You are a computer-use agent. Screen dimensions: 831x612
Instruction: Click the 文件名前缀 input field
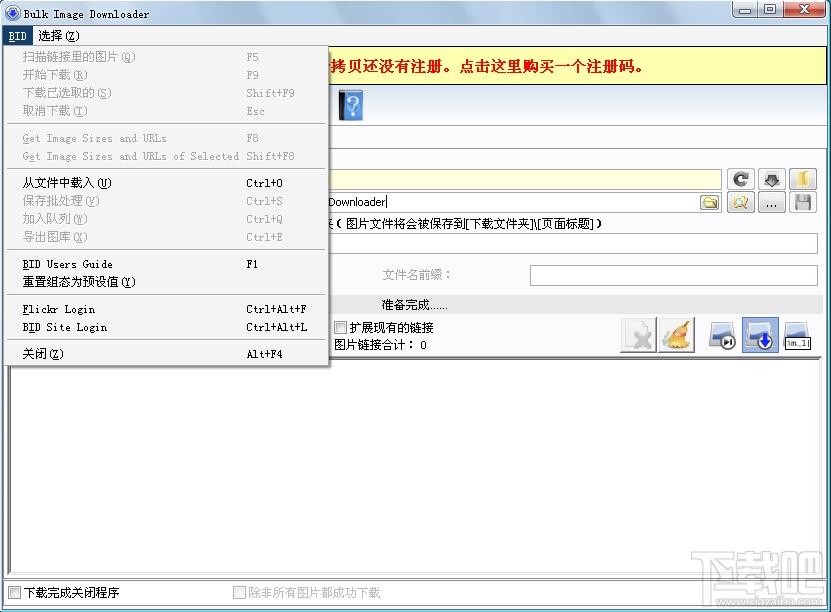[674, 276]
